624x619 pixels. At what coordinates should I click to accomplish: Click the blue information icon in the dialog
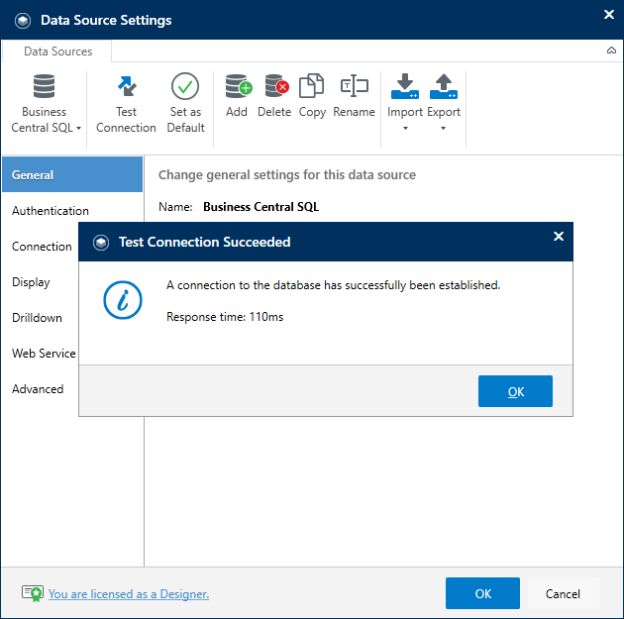point(123,300)
